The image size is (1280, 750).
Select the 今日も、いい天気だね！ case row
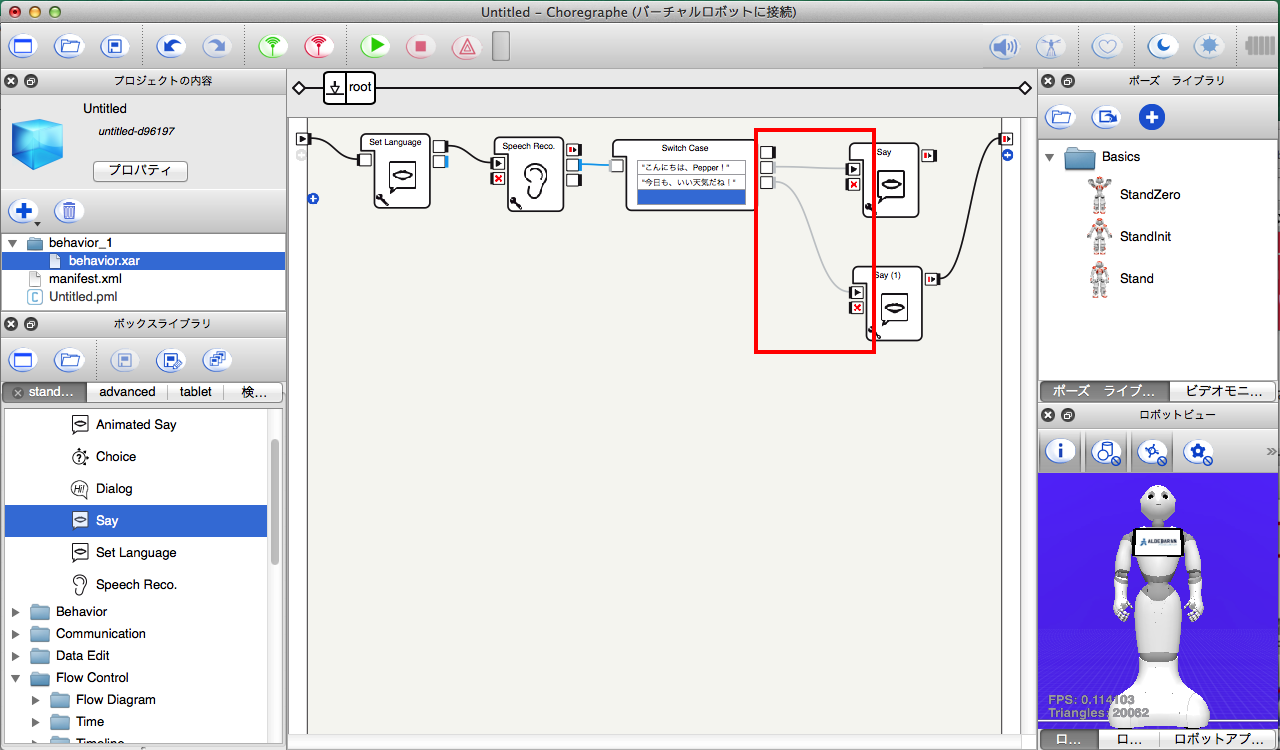692,182
